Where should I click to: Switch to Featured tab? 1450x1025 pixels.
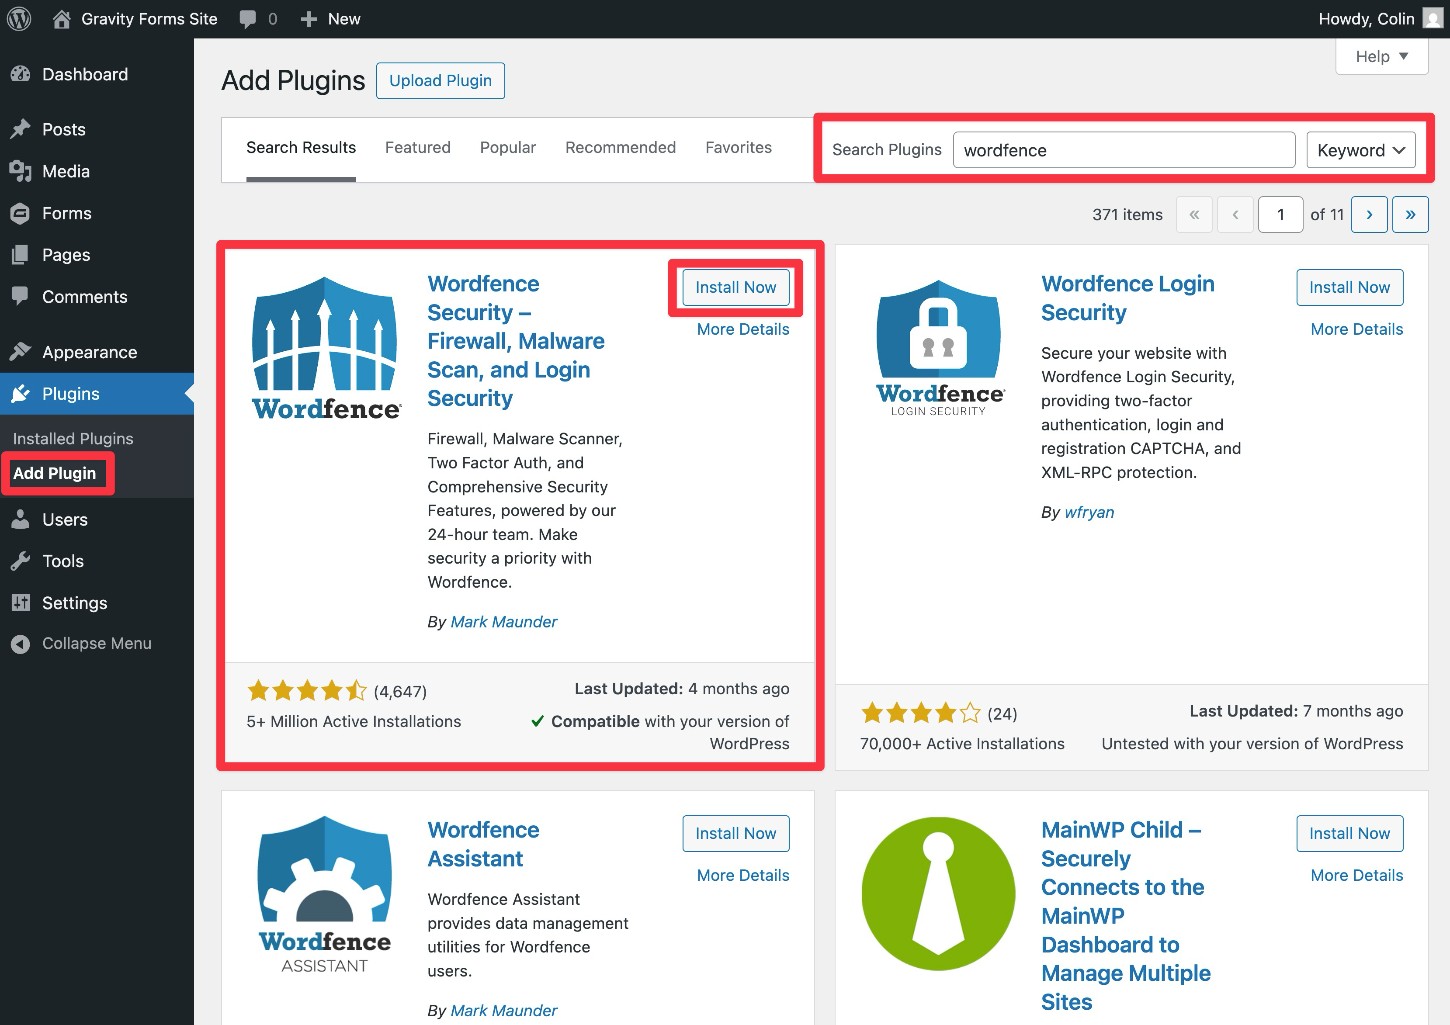[x=418, y=148]
